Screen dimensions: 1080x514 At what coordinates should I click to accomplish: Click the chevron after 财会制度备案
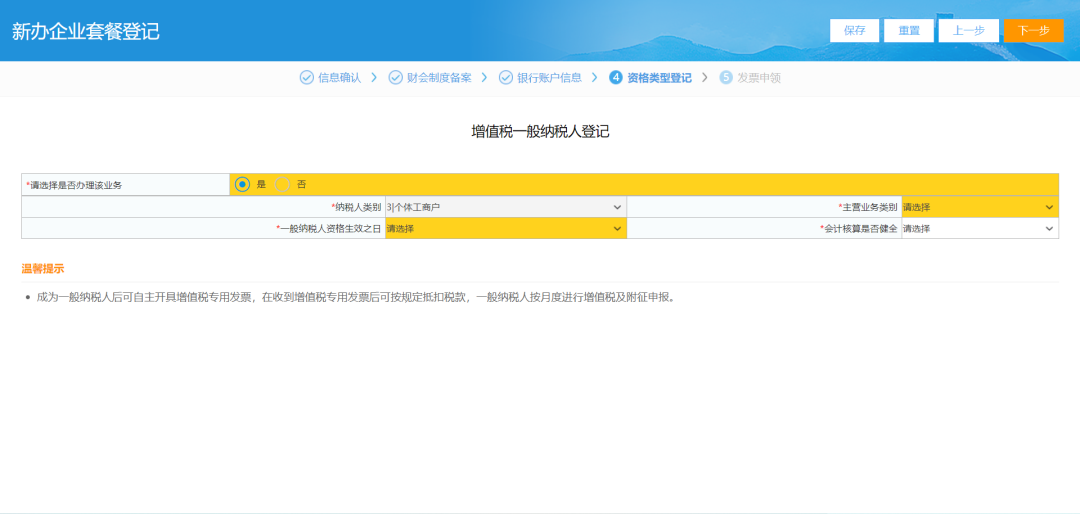pos(484,78)
